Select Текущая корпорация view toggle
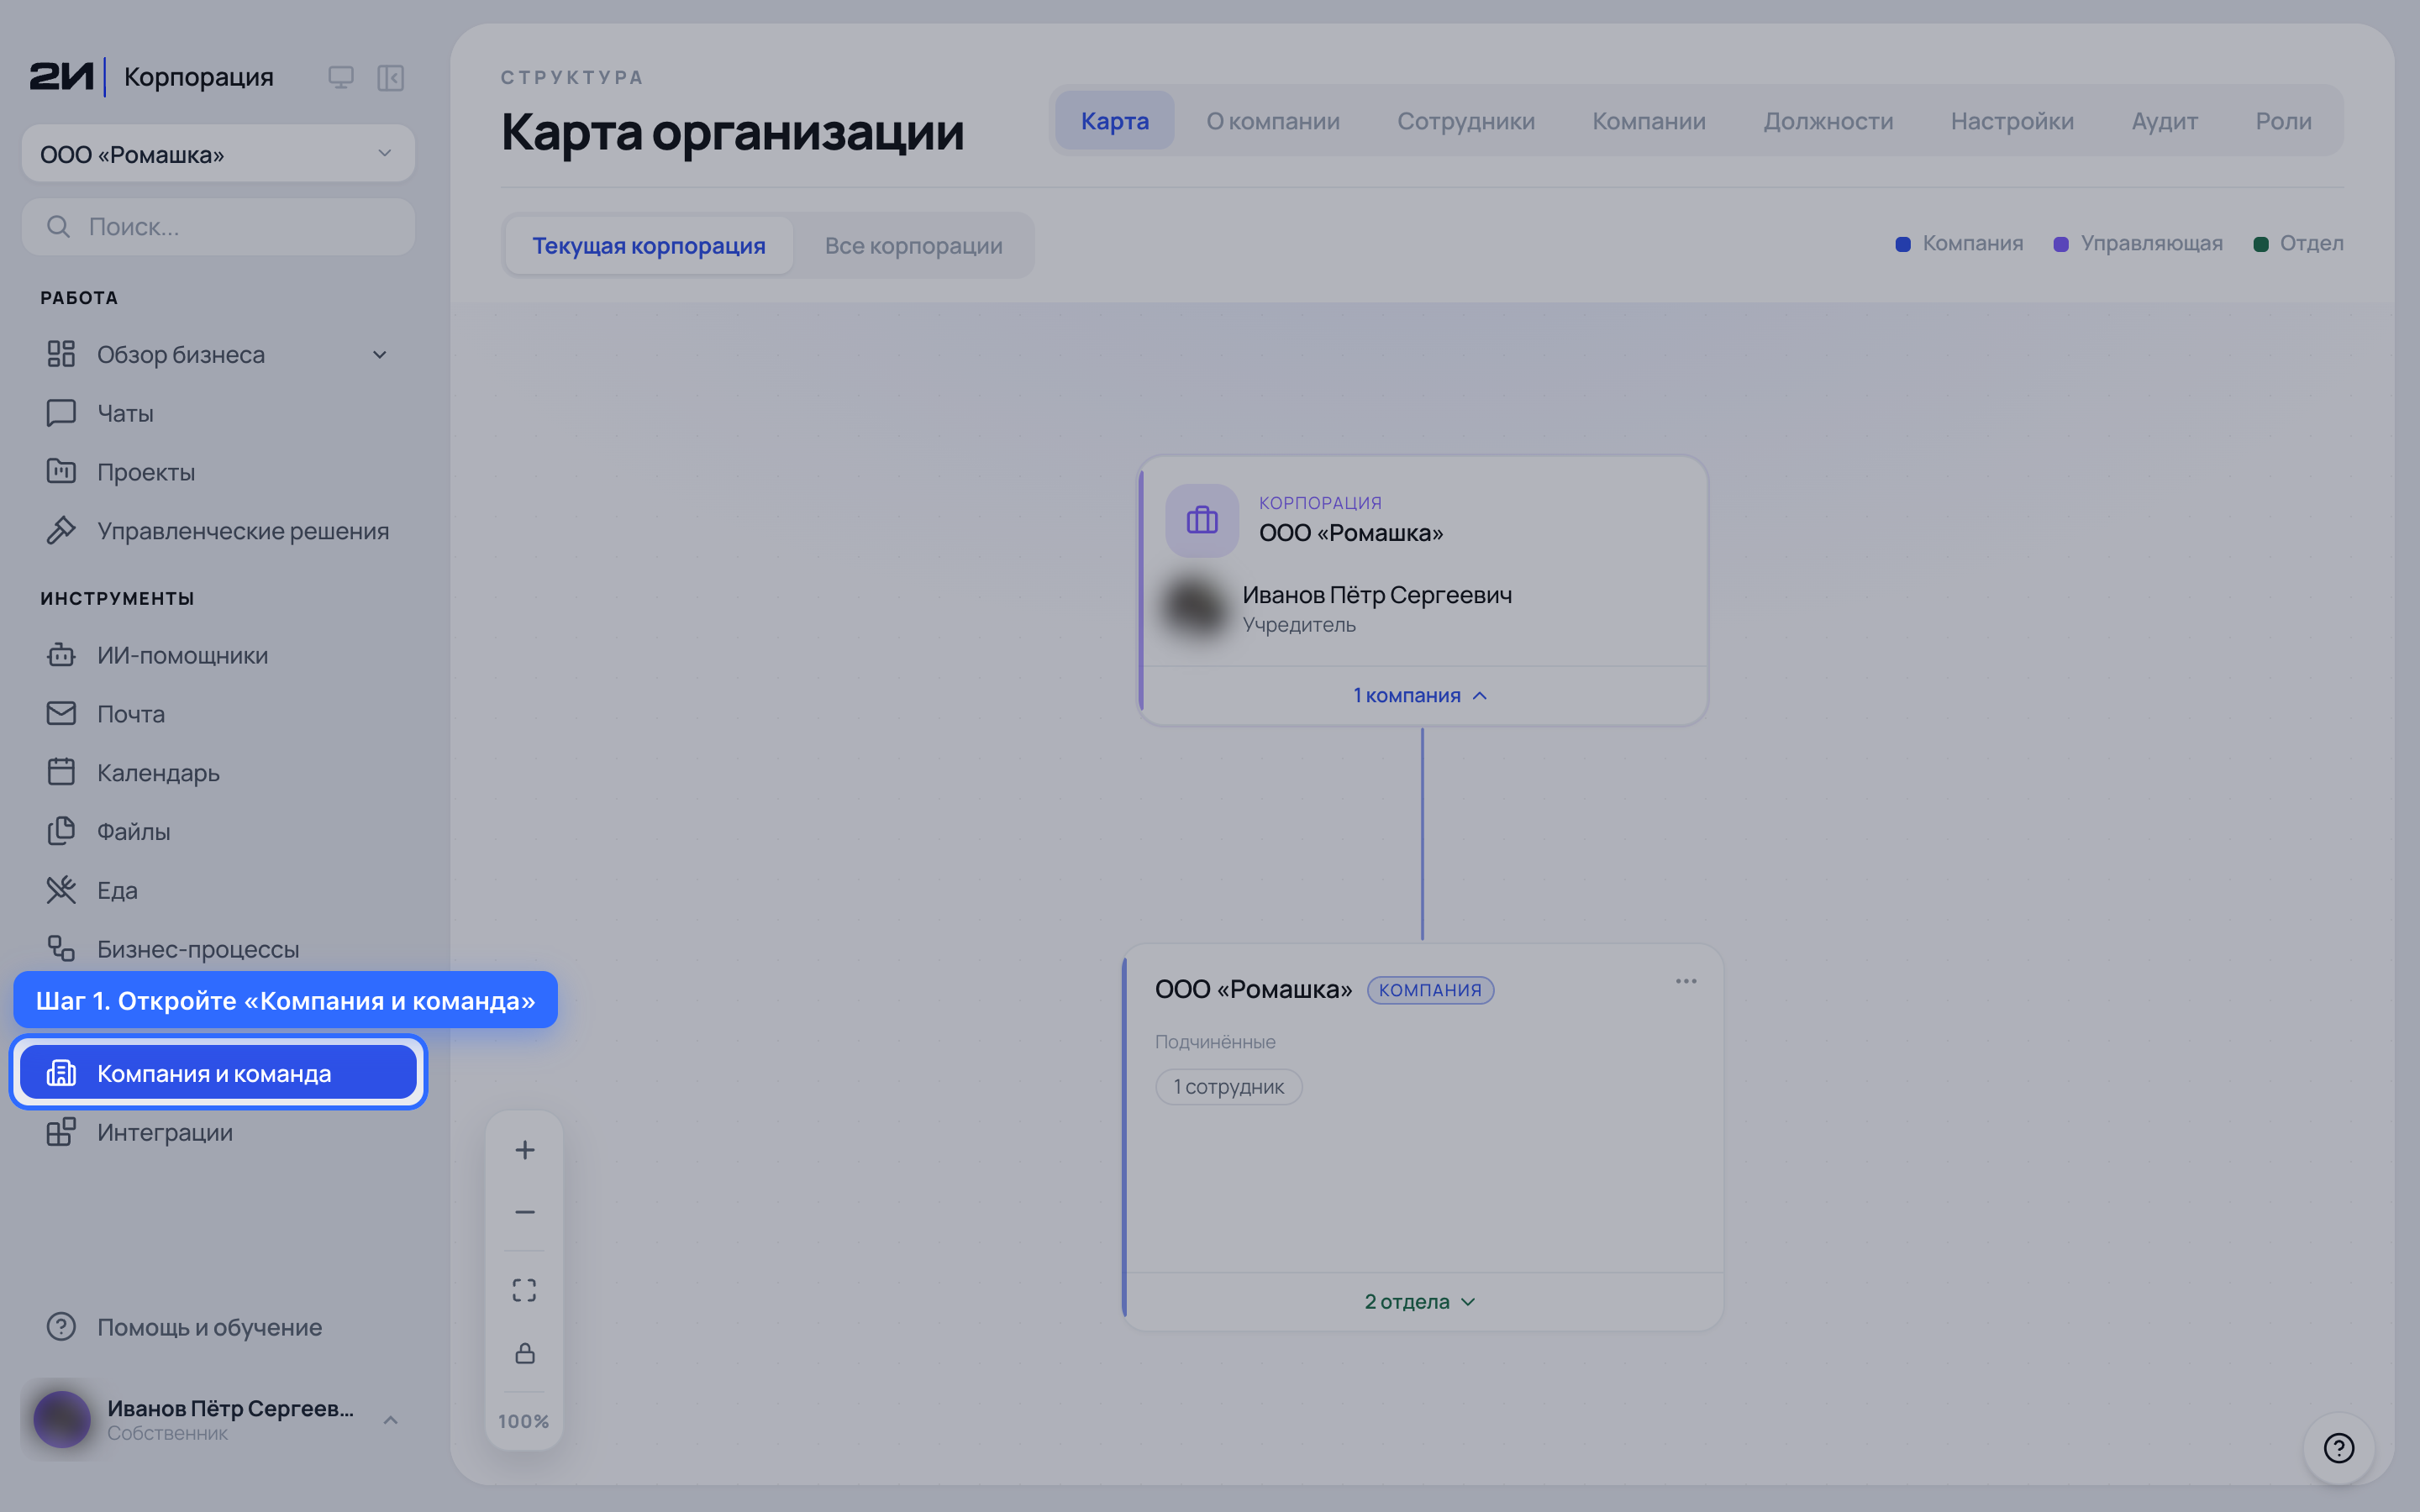 (649, 245)
